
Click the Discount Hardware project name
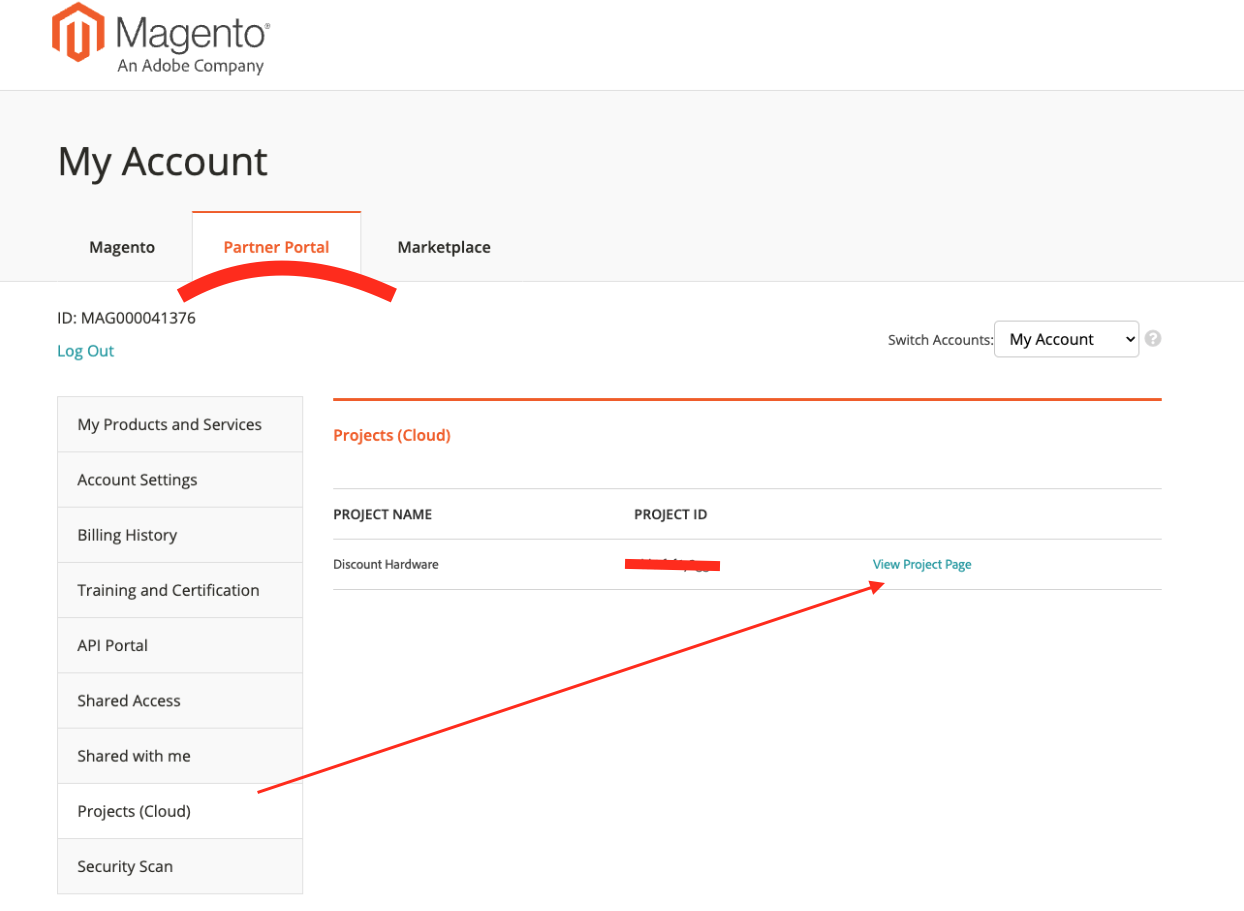pos(386,564)
